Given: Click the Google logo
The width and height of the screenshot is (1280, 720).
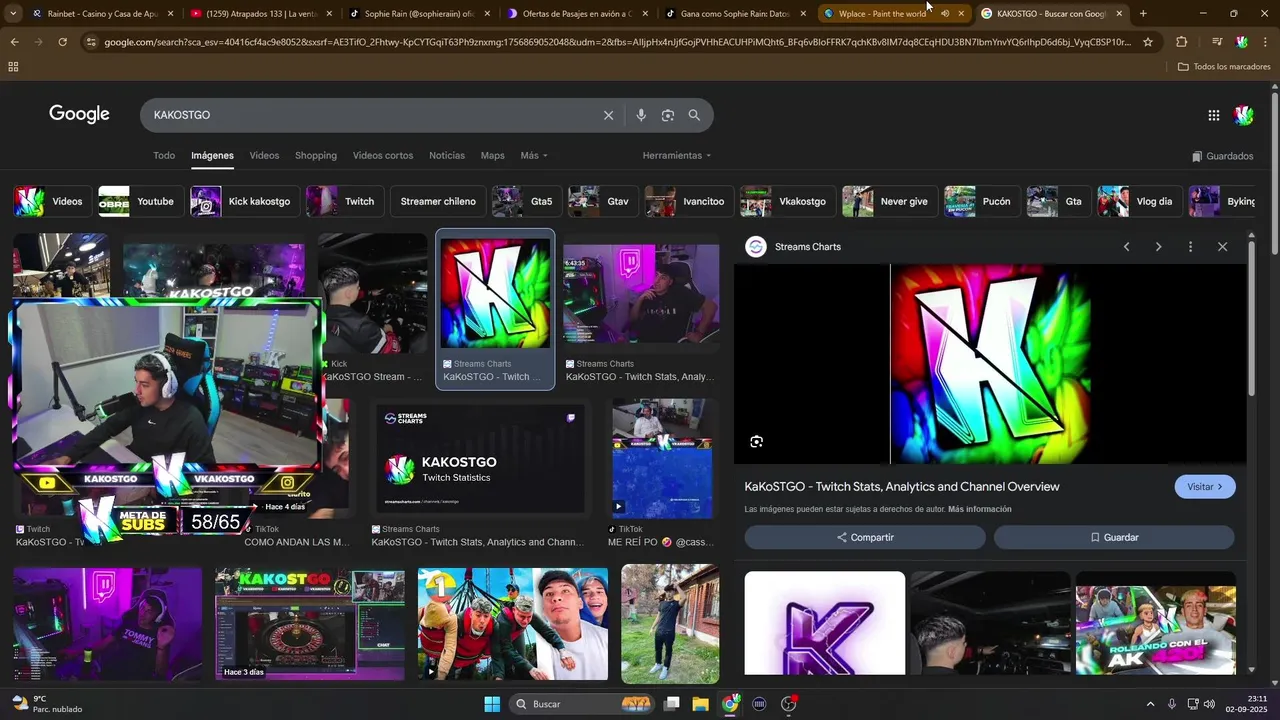Looking at the screenshot, I should (x=79, y=114).
